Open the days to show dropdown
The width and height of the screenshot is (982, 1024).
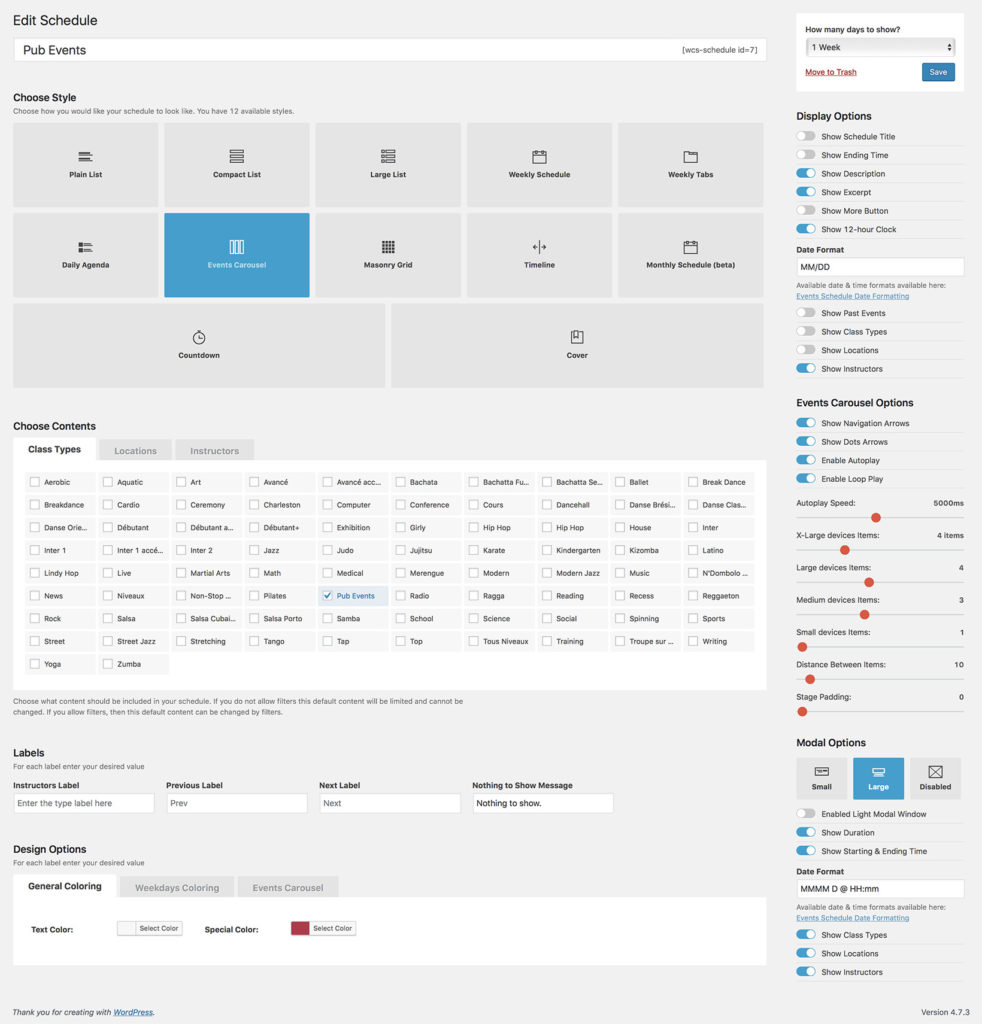(879, 47)
